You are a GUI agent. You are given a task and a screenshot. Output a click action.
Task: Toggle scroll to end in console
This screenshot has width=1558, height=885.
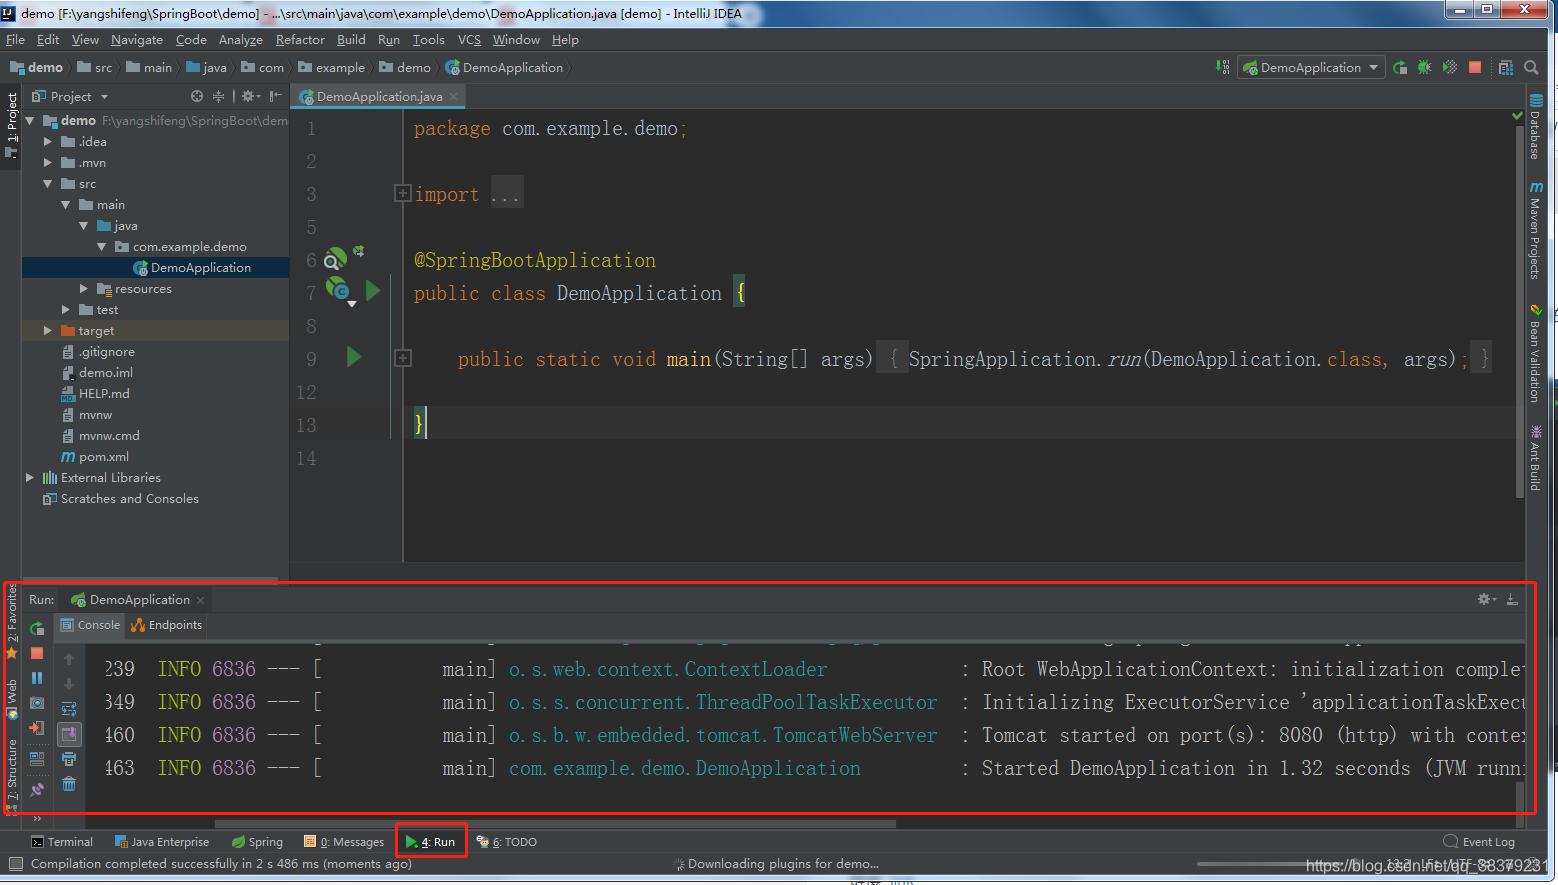tap(69, 734)
